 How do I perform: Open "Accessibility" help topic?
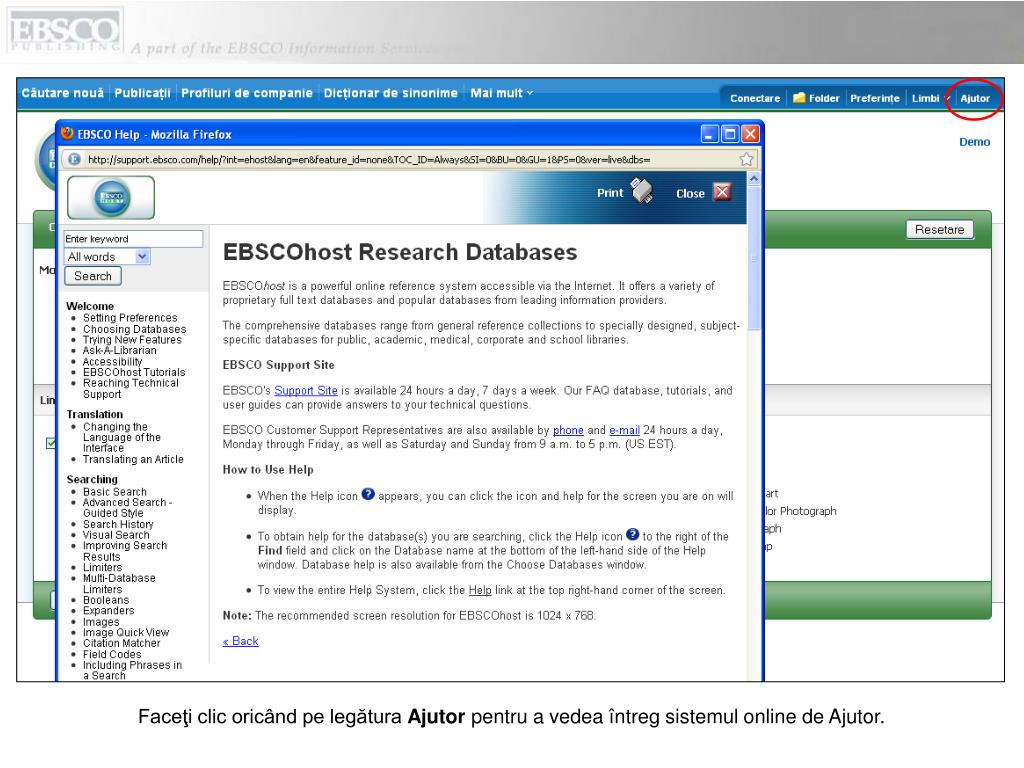coord(112,362)
